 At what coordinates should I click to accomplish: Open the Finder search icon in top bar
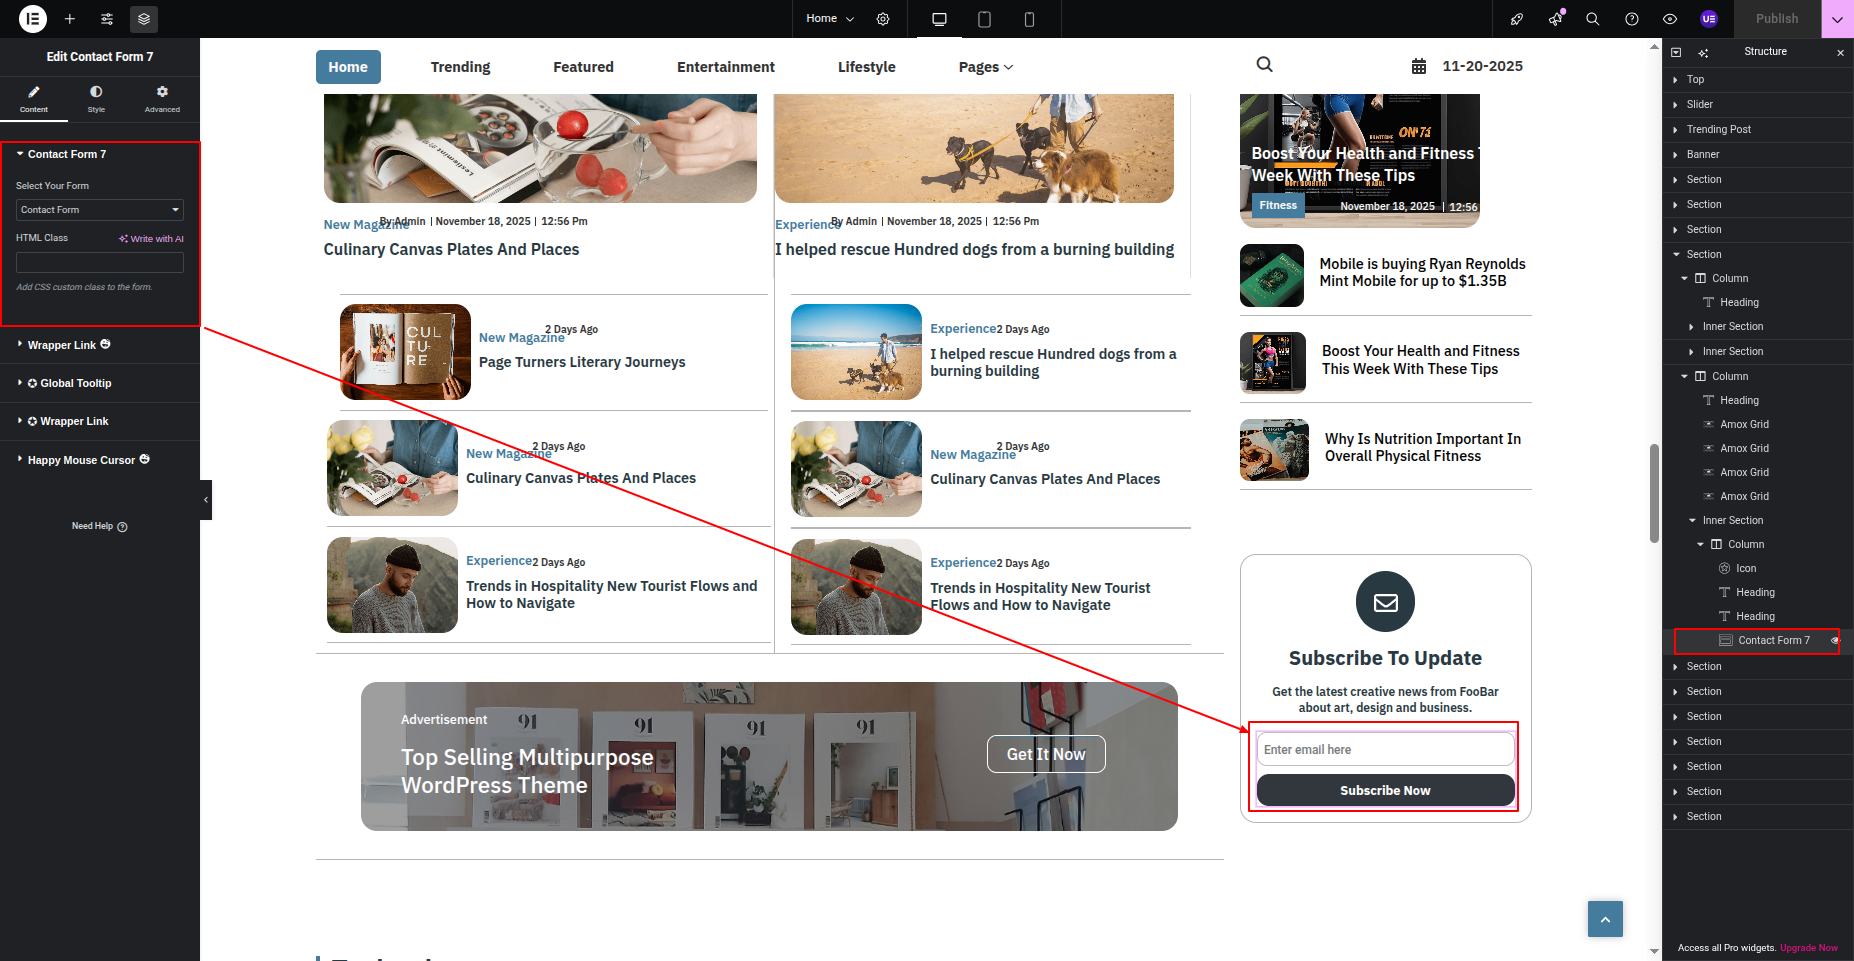point(1593,19)
